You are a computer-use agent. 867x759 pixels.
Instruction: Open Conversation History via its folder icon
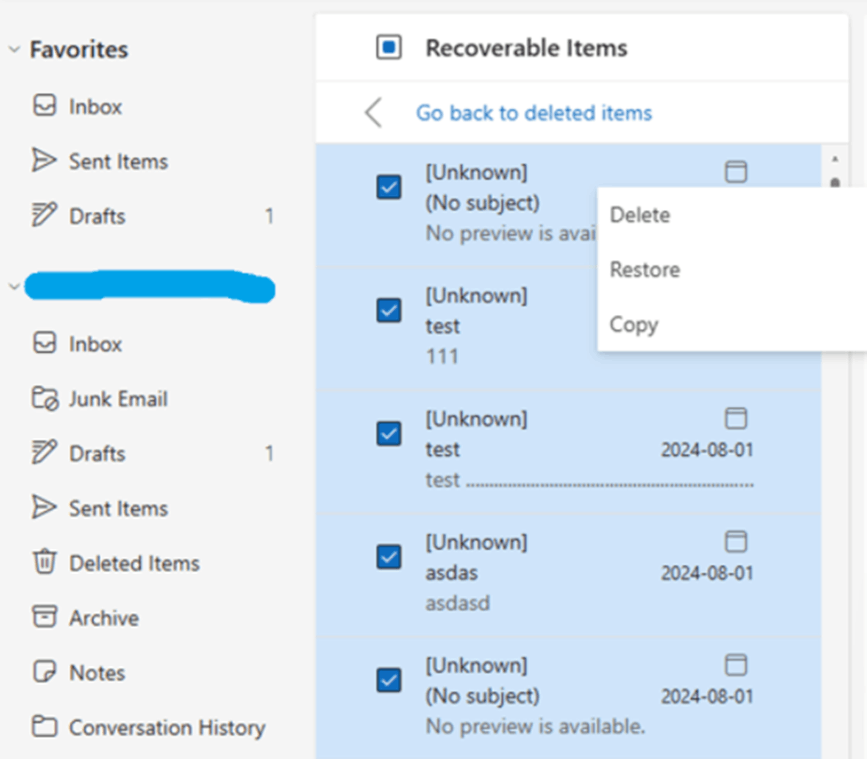[x=44, y=727]
